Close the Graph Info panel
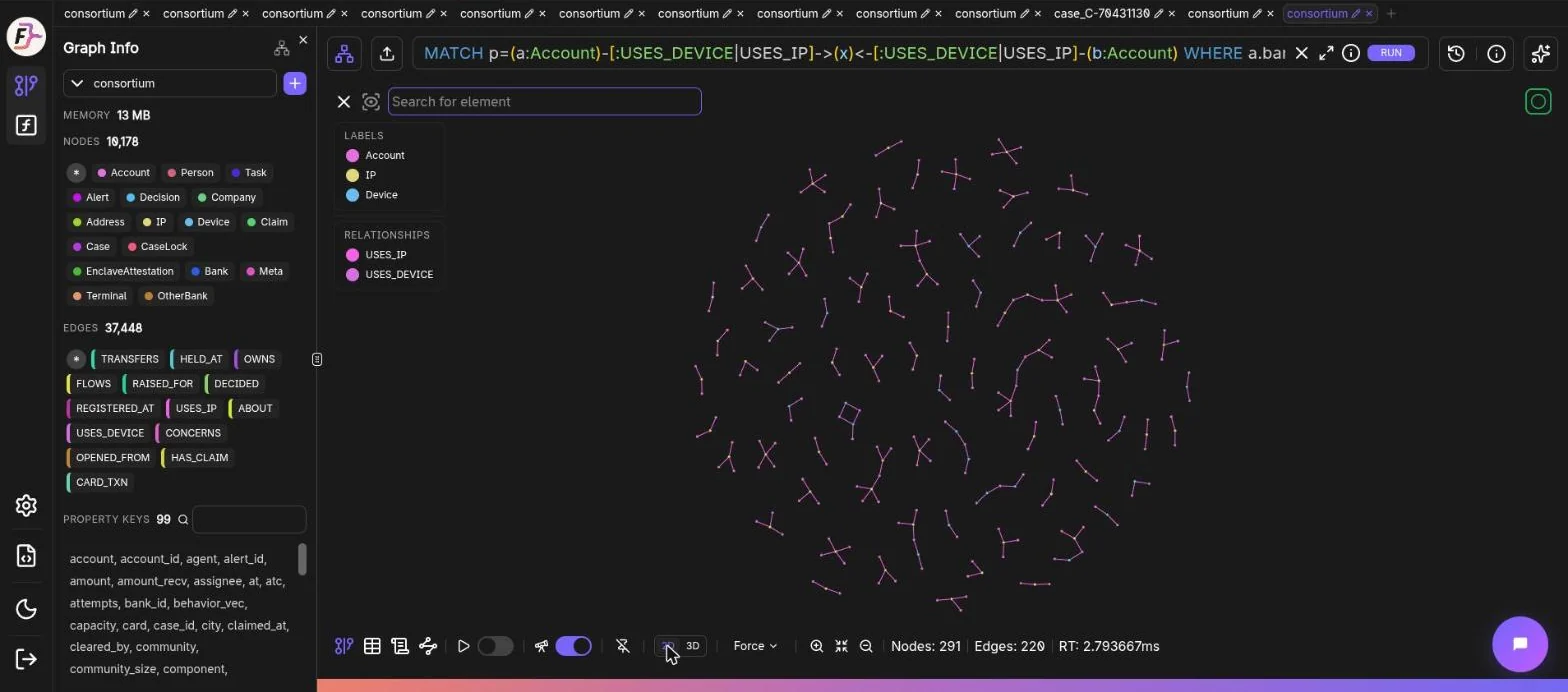This screenshot has height=692, width=1568. pos(303,40)
